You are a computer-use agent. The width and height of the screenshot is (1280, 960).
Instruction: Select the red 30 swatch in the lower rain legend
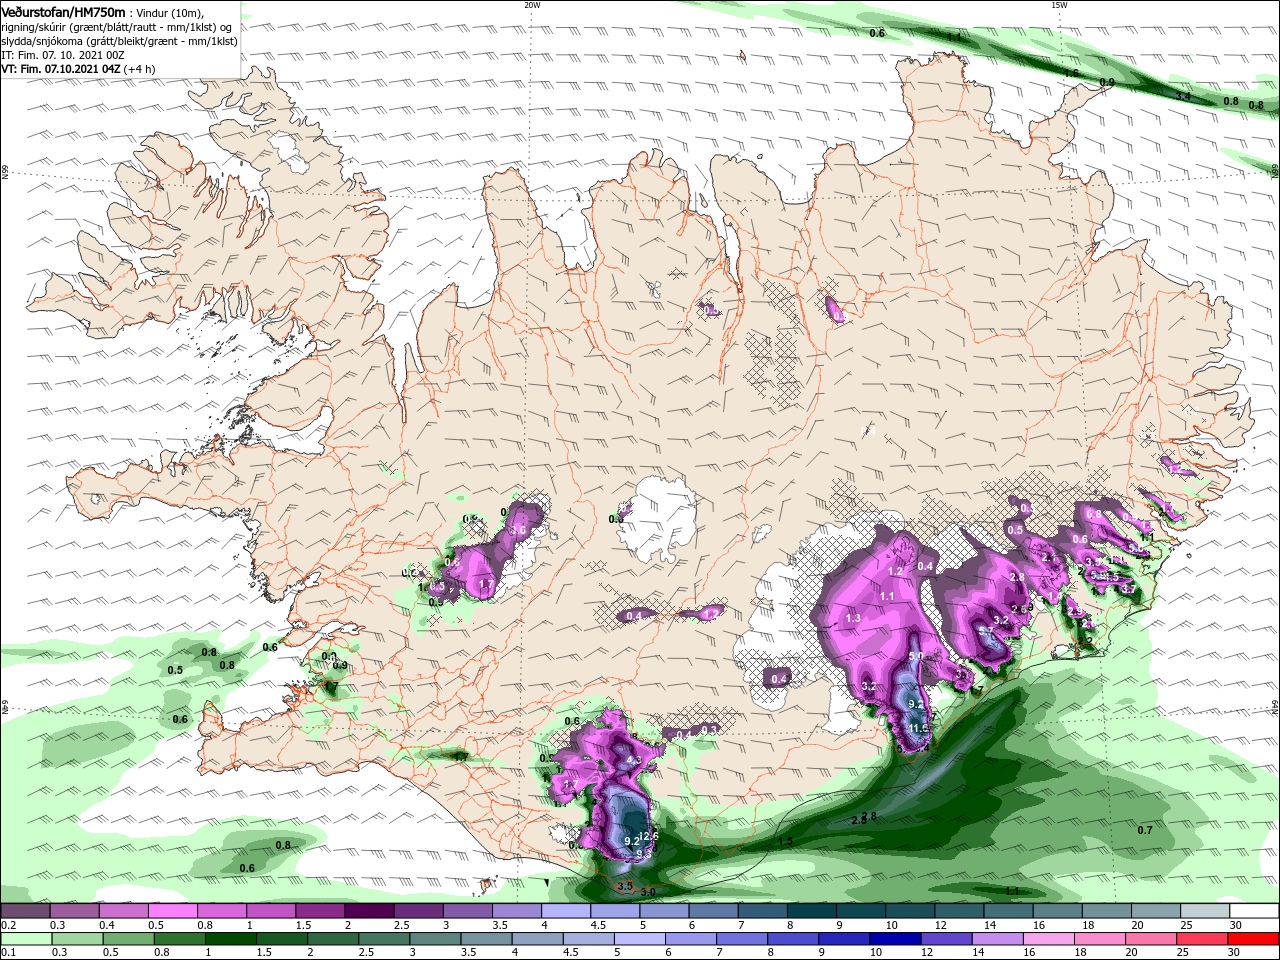[x=1253, y=939]
